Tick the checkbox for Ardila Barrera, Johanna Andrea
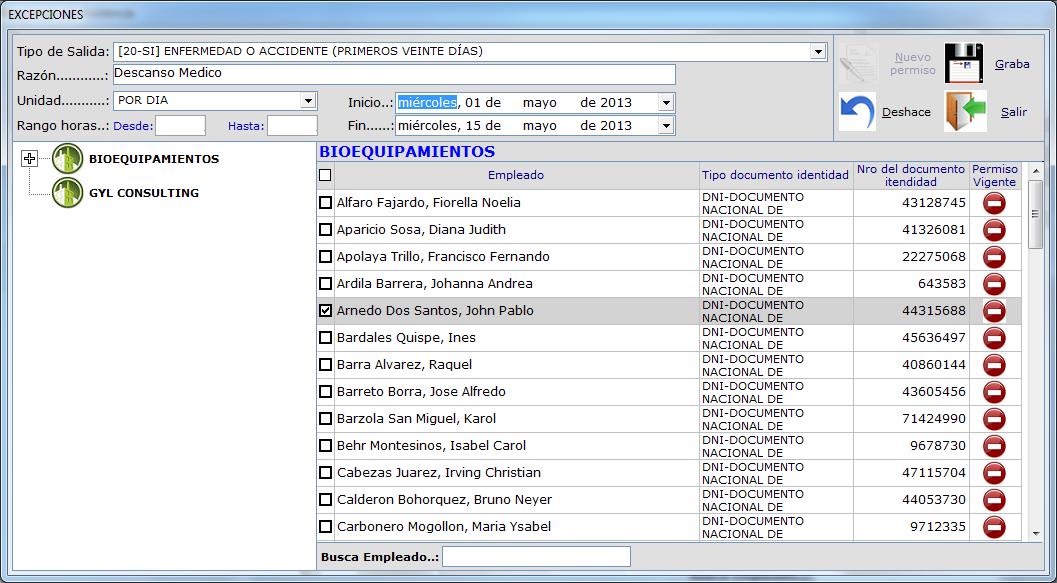 326,283
